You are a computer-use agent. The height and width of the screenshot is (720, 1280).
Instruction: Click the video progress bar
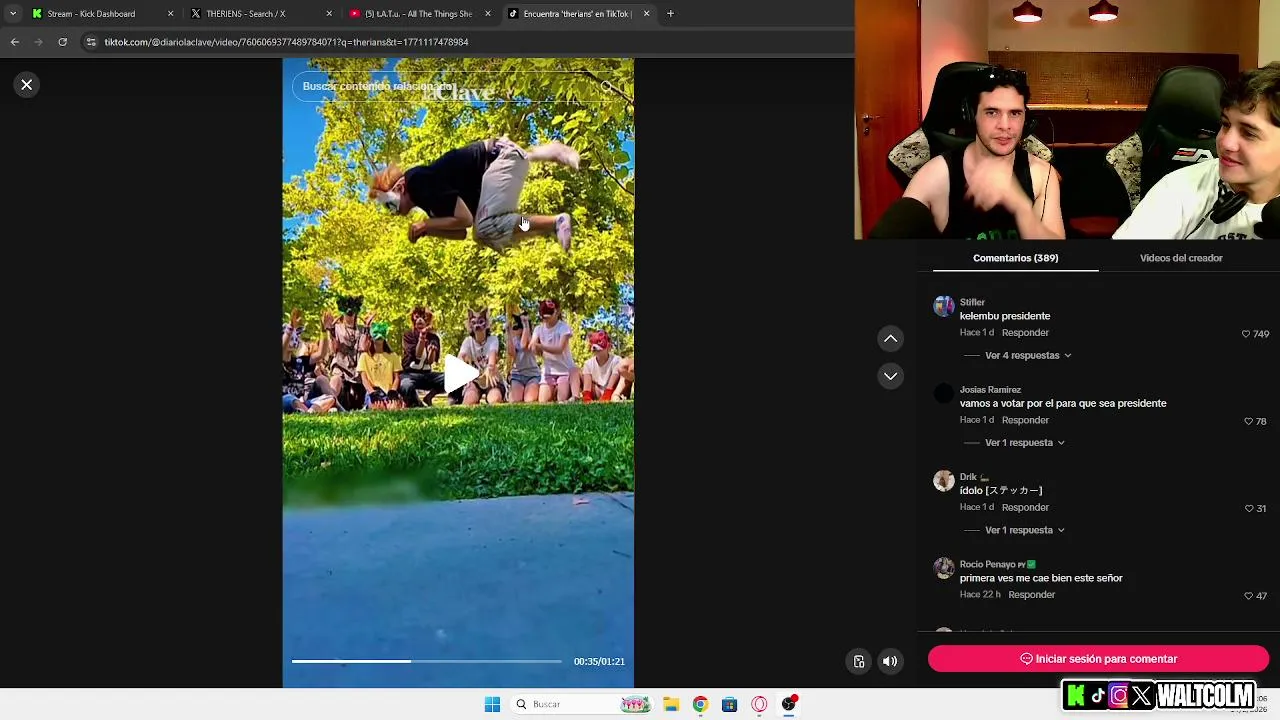click(427, 661)
